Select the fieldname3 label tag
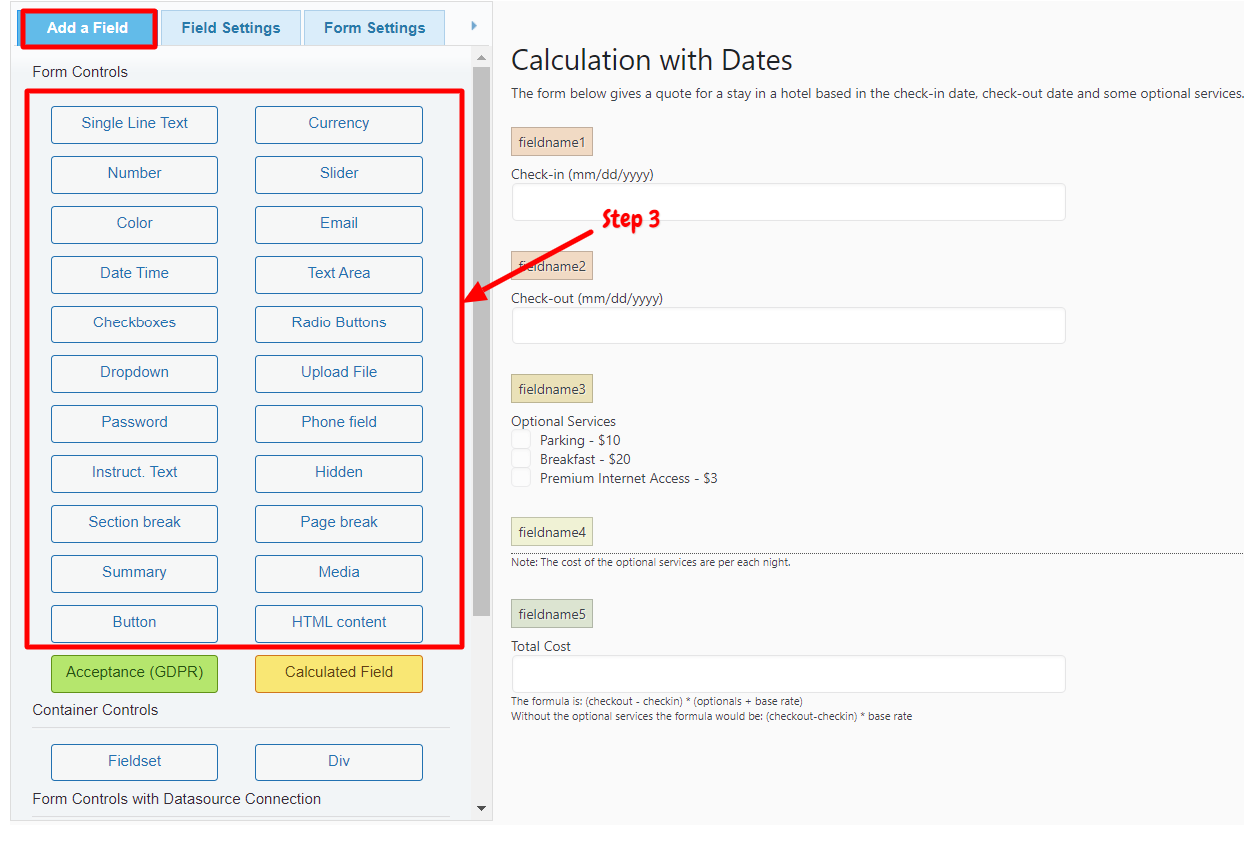The height and width of the screenshot is (848, 1244). pyautogui.click(x=552, y=389)
